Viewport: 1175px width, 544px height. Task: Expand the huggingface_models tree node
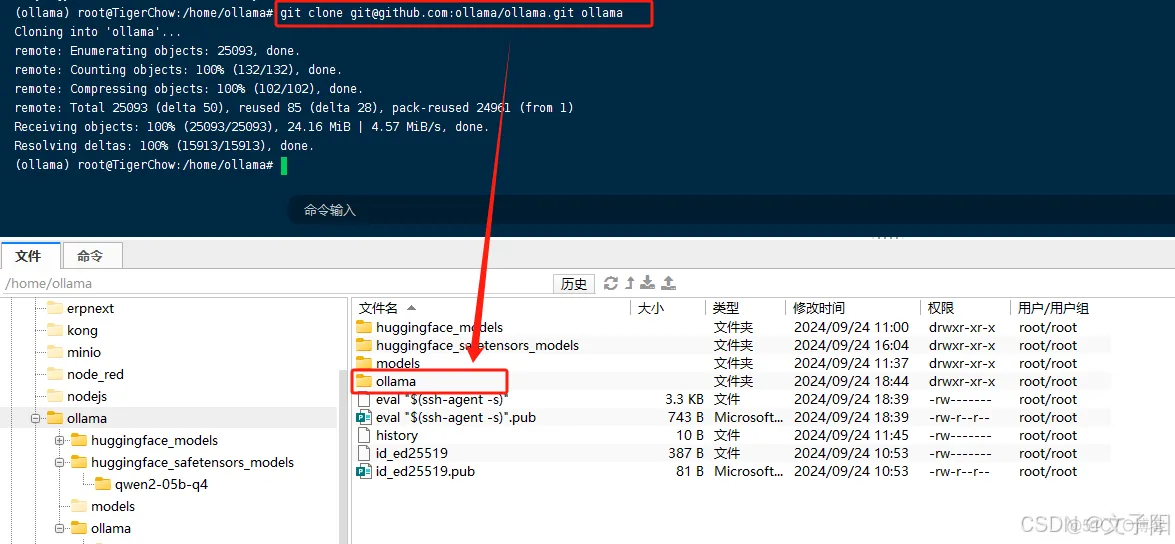coord(58,441)
